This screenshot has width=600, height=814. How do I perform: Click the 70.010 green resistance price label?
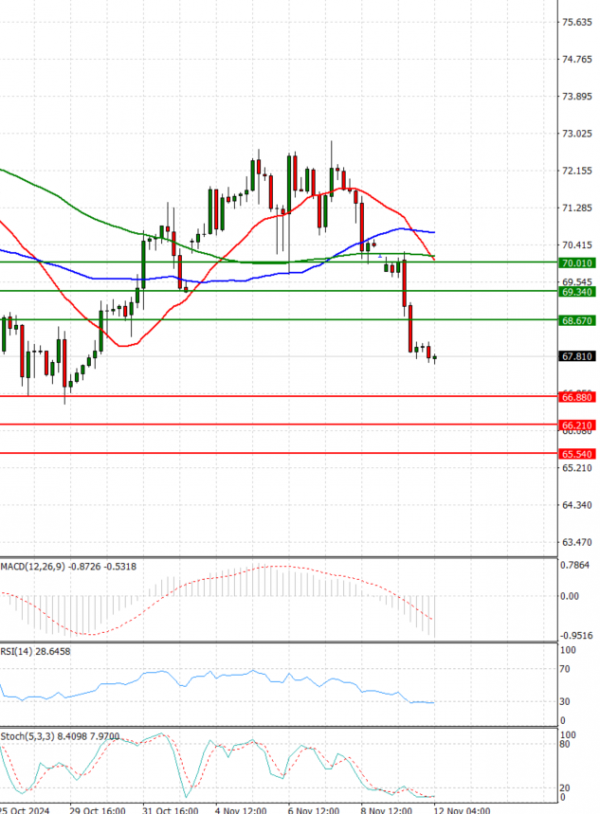578,263
